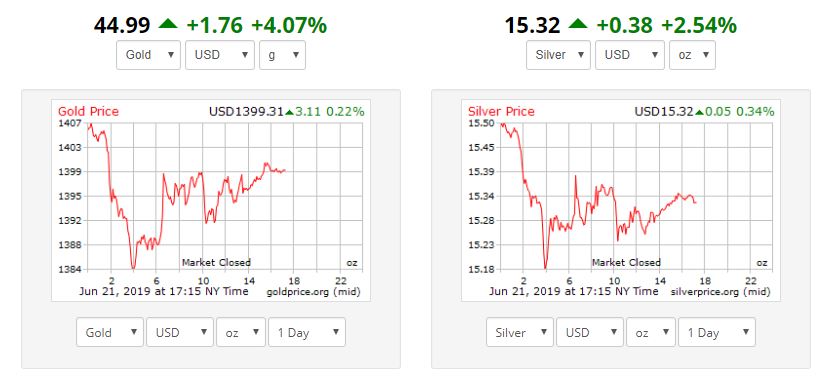Open the top Silver metal dropdown
The image size is (831, 383).
[x=558, y=55]
